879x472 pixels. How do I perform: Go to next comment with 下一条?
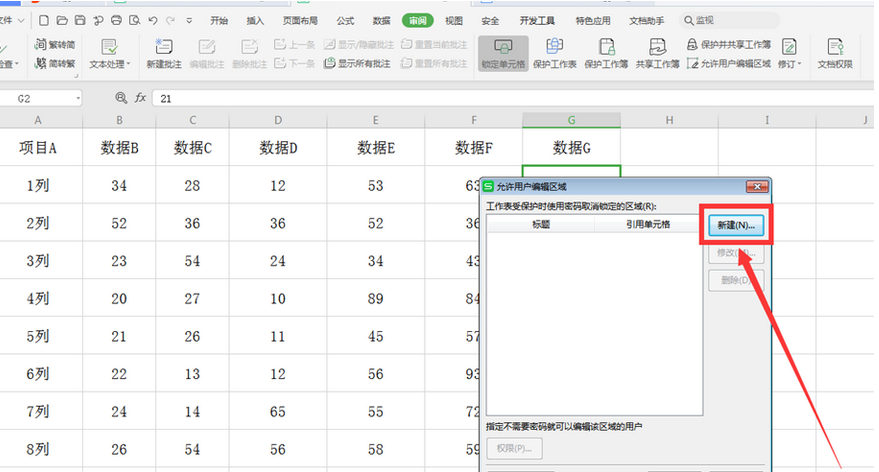pyautogui.click(x=294, y=63)
